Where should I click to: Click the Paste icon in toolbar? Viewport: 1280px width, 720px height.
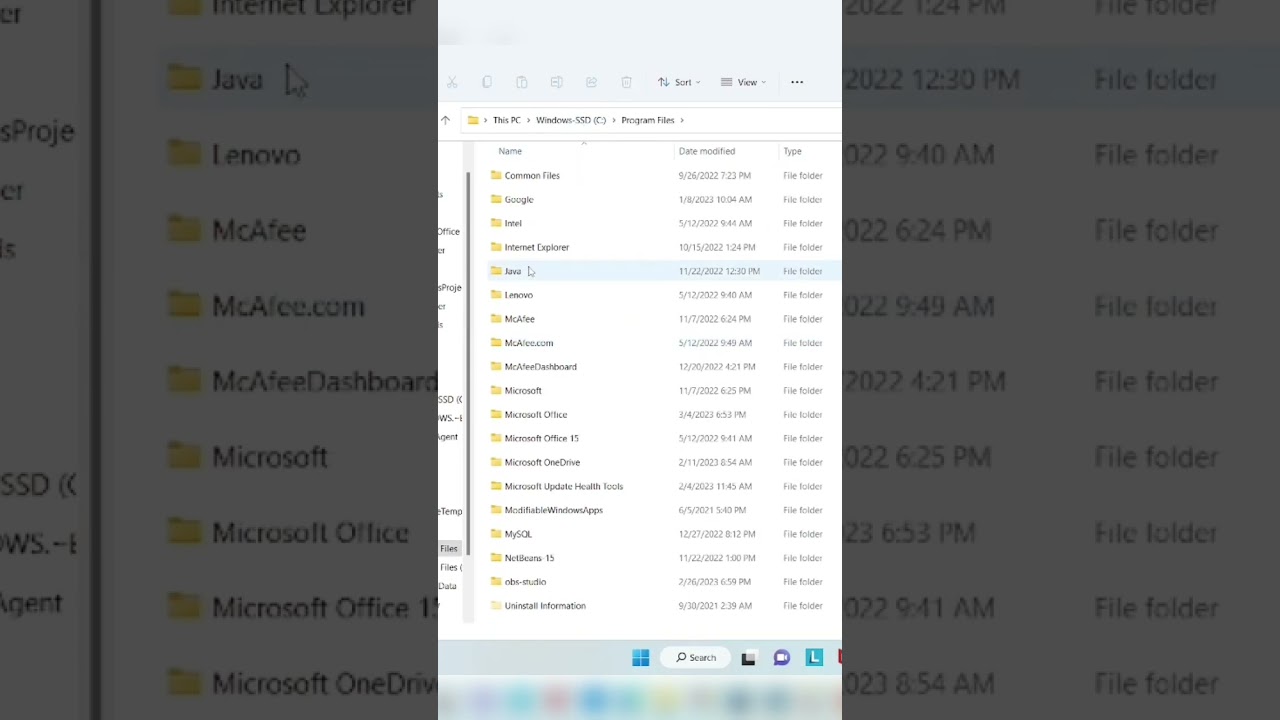coord(522,82)
